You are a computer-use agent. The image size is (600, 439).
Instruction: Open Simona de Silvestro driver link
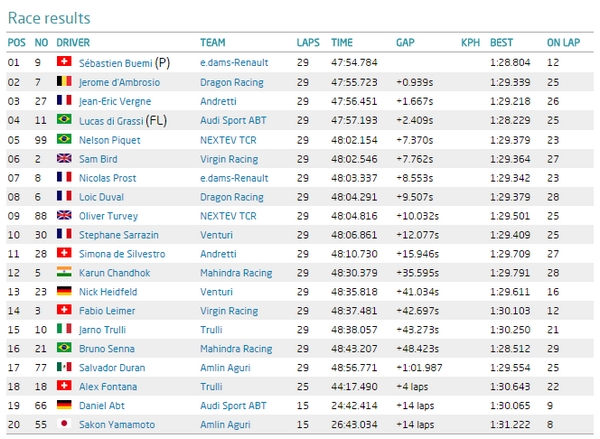tap(122, 254)
